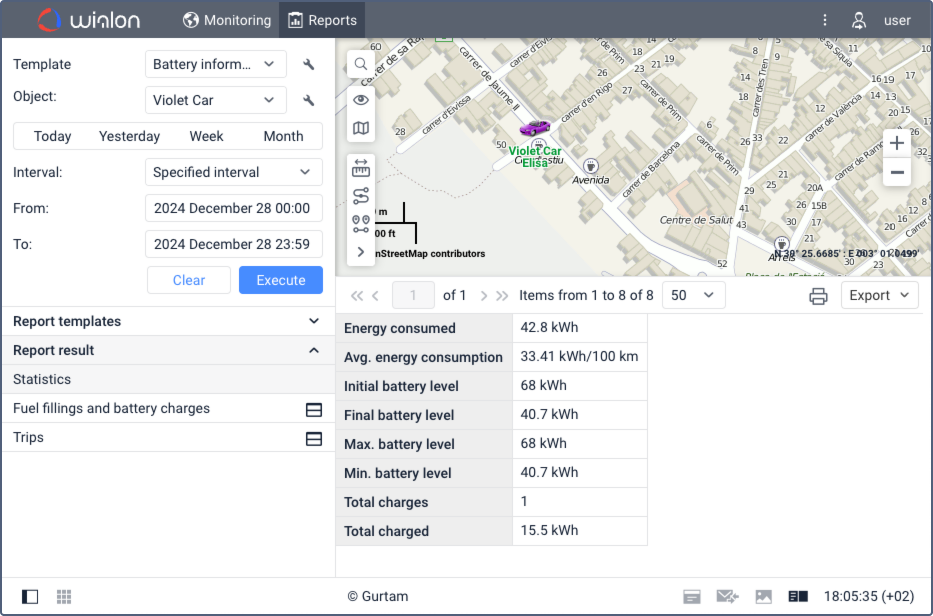Select the Yesterday interval option
Image resolution: width=933 pixels, height=616 pixels.
(x=129, y=136)
